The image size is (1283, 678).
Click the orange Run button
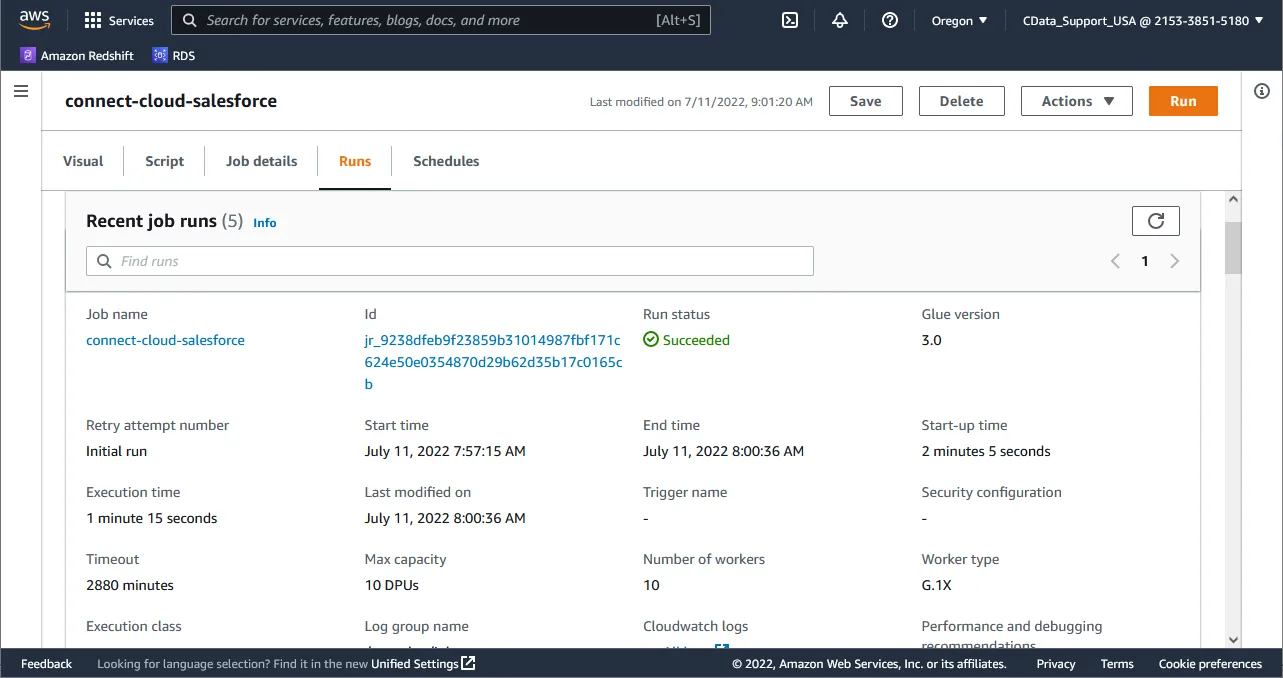1183,101
